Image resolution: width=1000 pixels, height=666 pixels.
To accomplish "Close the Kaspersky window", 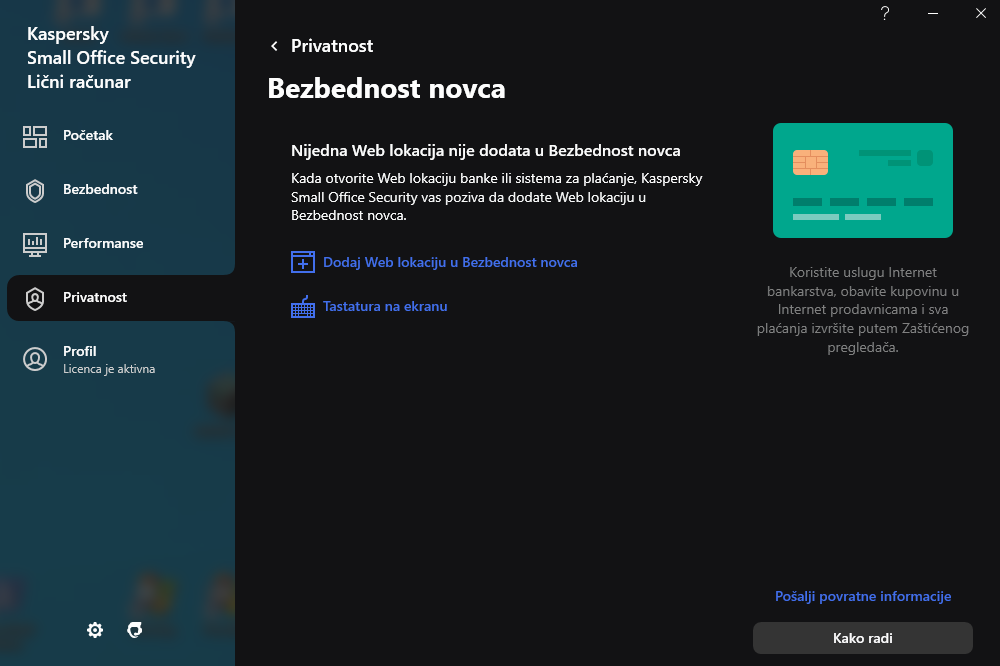I will pyautogui.click(x=981, y=13).
